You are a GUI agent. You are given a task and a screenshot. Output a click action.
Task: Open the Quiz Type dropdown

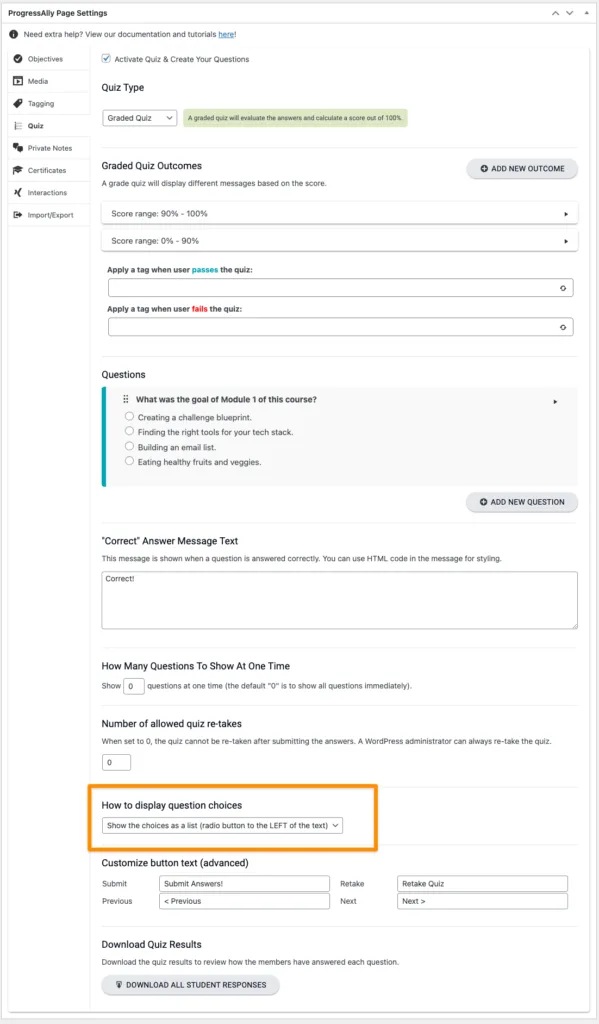pyautogui.click(x=138, y=117)
